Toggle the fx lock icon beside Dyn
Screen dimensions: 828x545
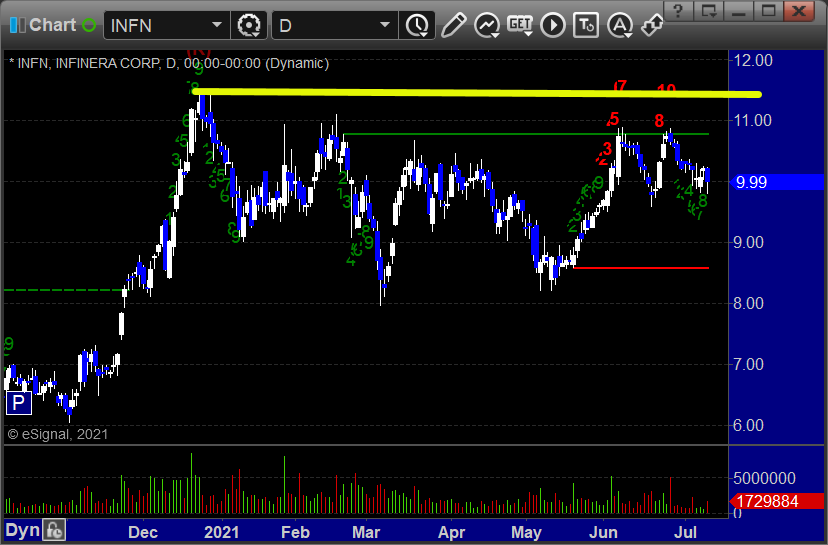pos(54,530)
